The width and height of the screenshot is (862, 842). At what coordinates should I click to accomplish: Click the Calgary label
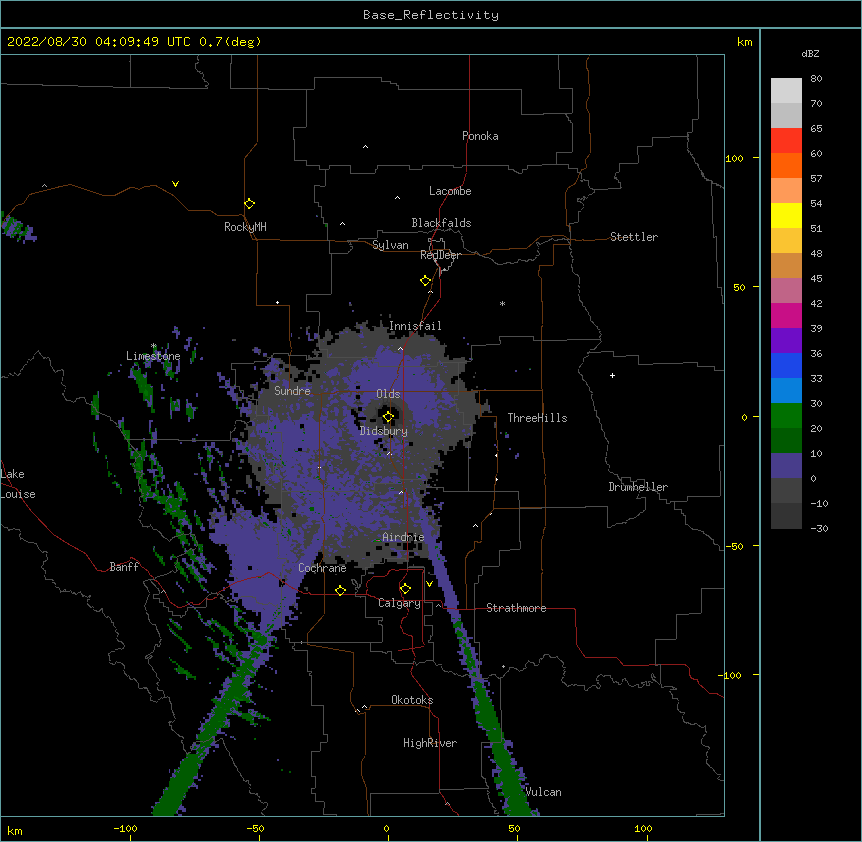(400, 603)
